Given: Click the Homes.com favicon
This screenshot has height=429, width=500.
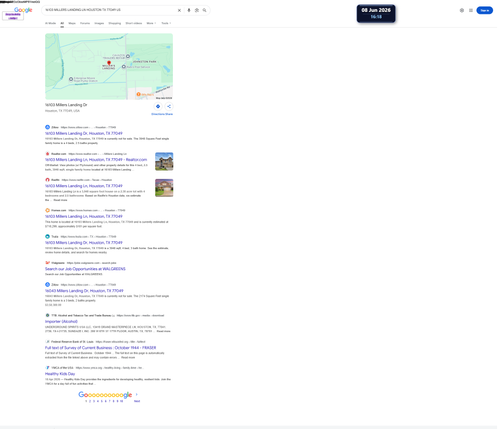Looking at the screenshot, I should pos(47,210).
